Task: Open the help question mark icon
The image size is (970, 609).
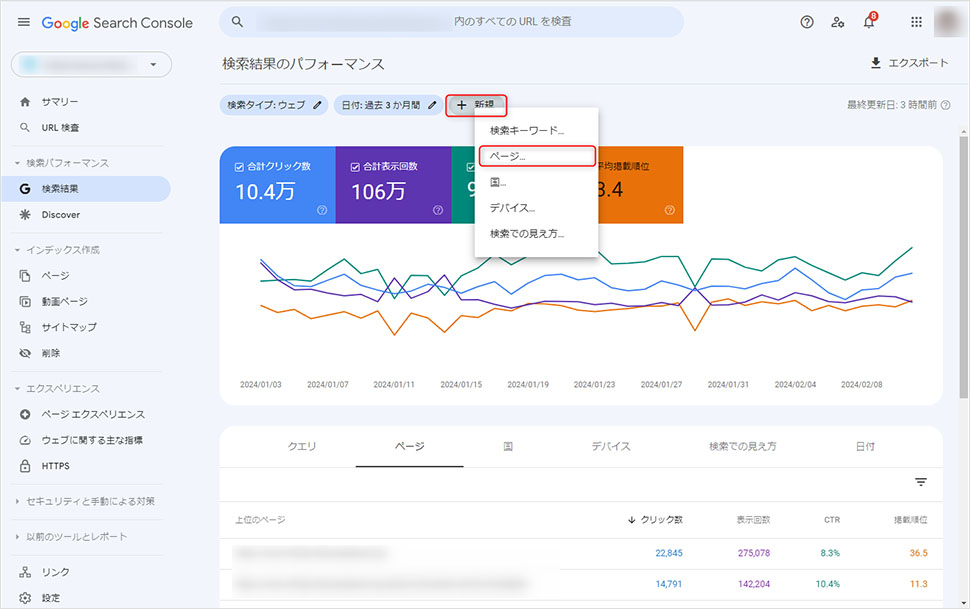Action: click(807, 22)
